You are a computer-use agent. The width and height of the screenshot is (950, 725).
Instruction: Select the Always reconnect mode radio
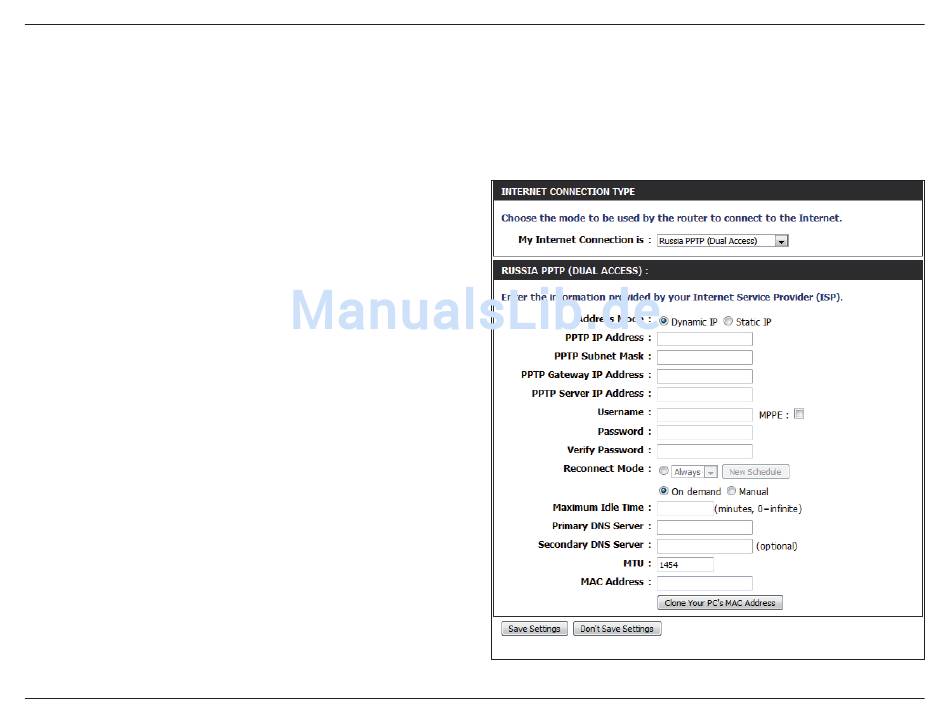pyautogui.click(x=664, y=471)
